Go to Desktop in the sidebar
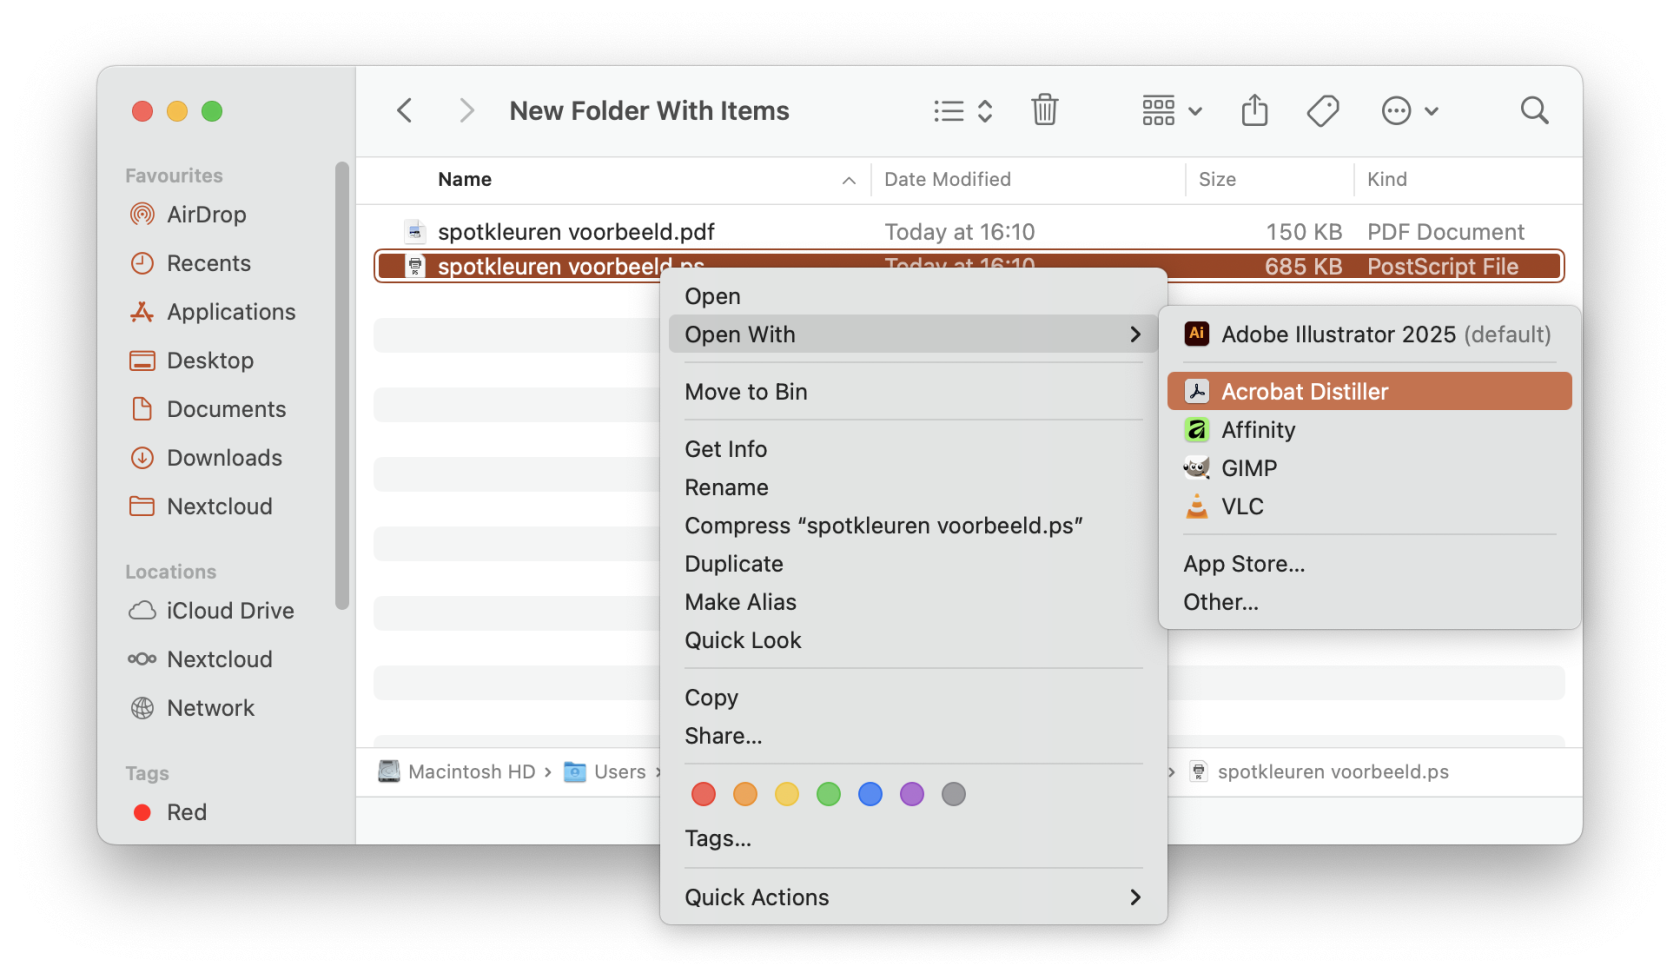This screenshot has height=973, width=1680. (x=191, y=360)
